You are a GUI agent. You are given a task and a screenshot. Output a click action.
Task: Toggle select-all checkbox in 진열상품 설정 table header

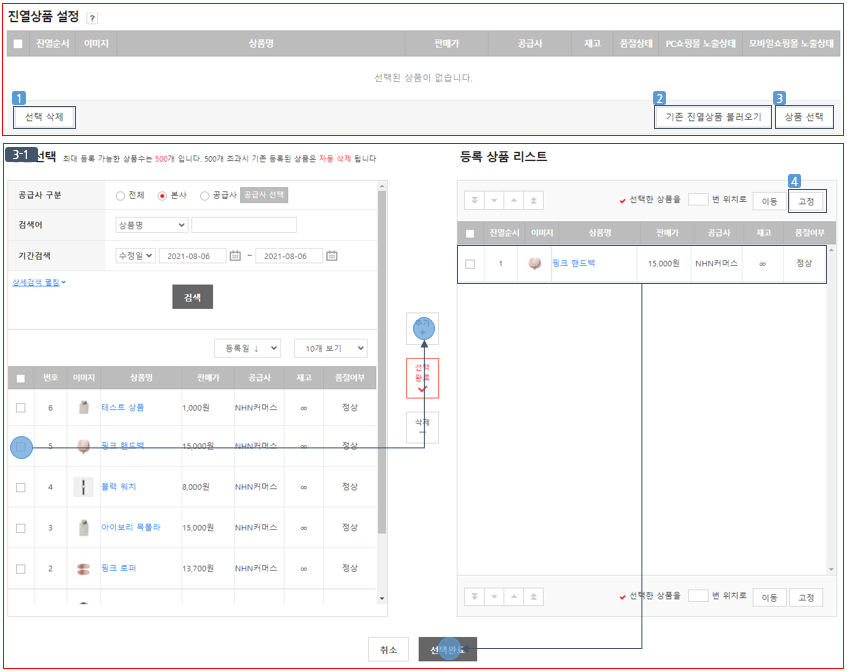coord(18,44)
